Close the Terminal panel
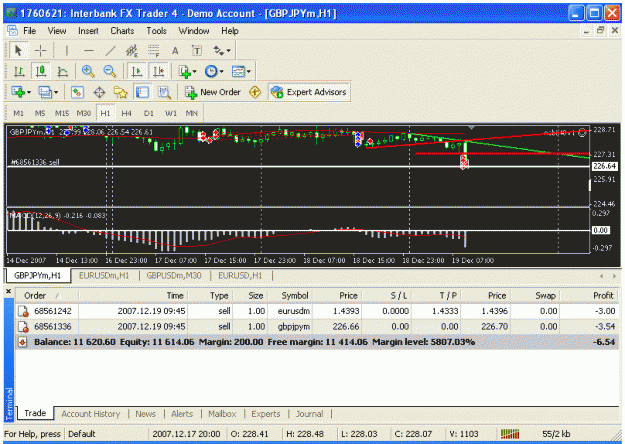Image resolution: width=625 pixels, height=444 pixels. [x=9, y=291]
